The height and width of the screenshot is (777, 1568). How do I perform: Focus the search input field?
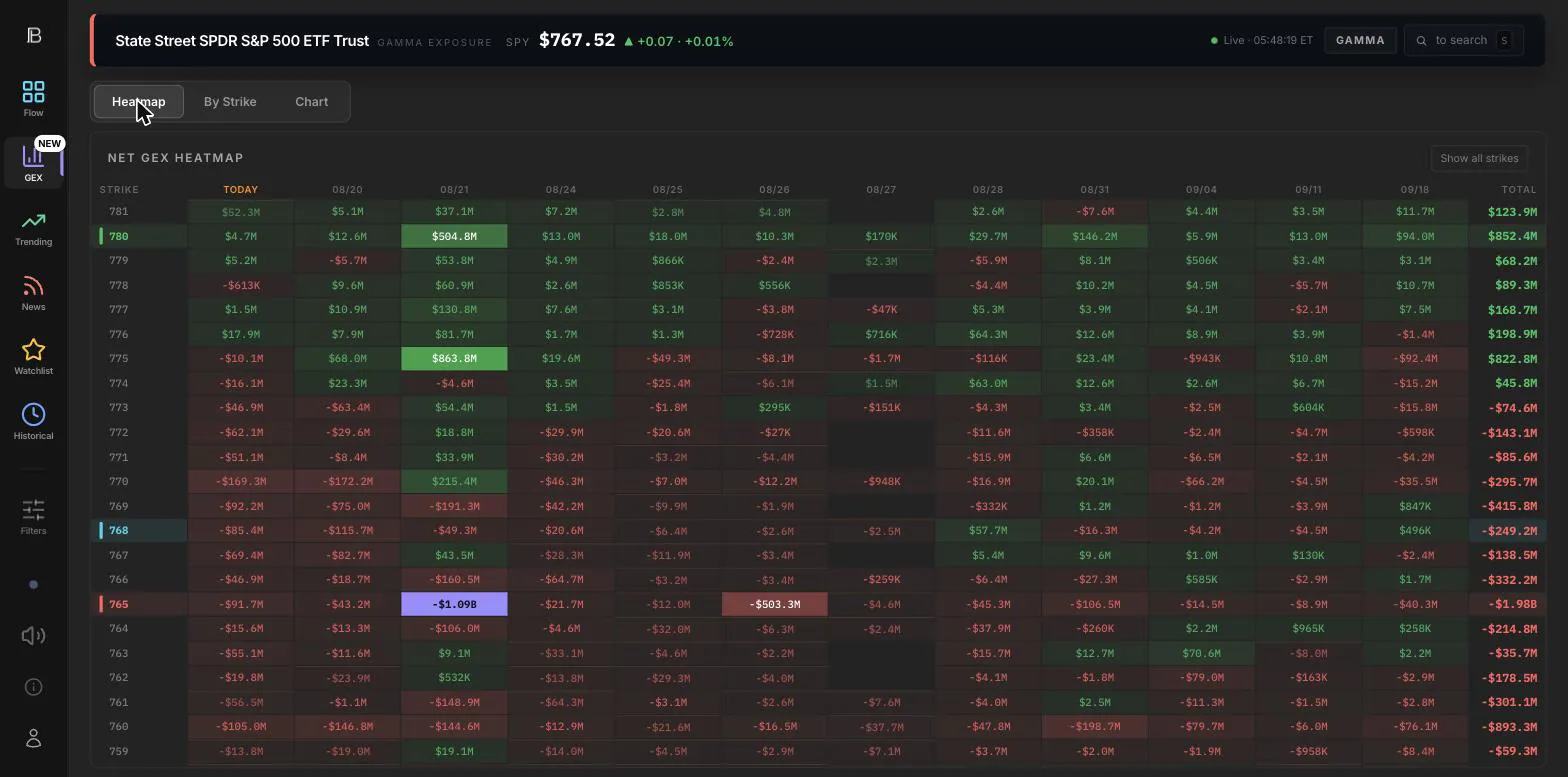(x=1463, y=40)
